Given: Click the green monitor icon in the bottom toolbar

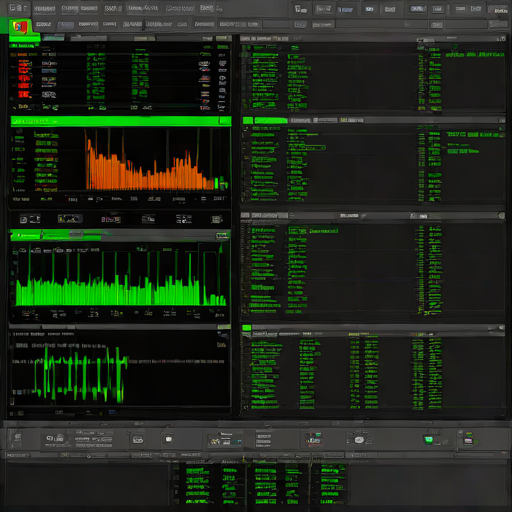Looking at the screenshot, I should click(x=429, y=440).
